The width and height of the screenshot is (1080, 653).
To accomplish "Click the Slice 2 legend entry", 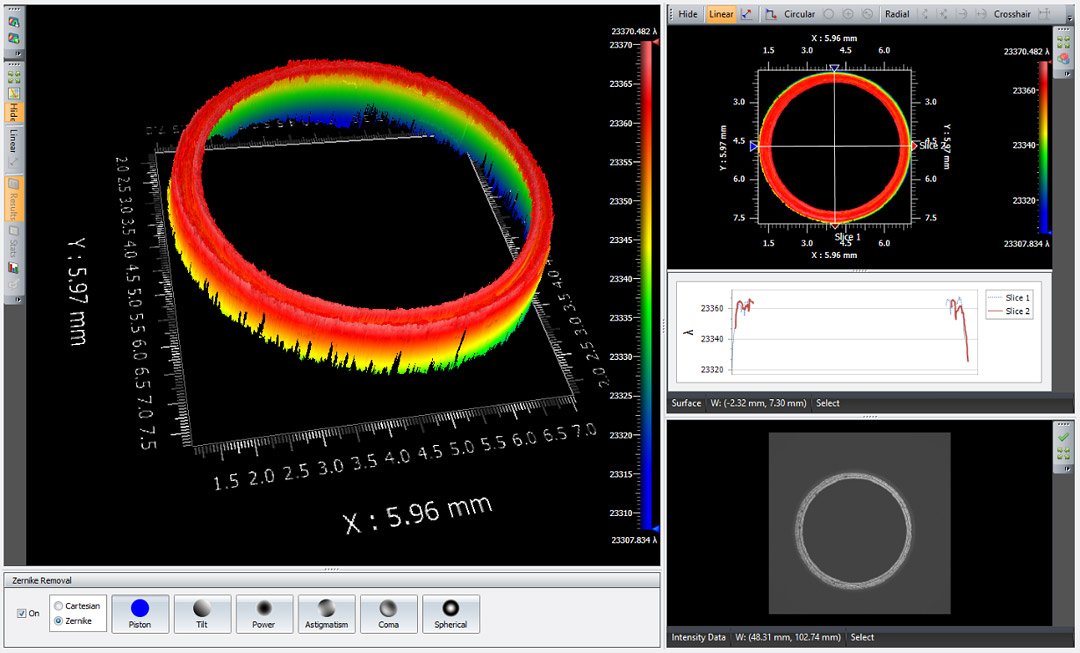I will click(x=1008, y=312).
